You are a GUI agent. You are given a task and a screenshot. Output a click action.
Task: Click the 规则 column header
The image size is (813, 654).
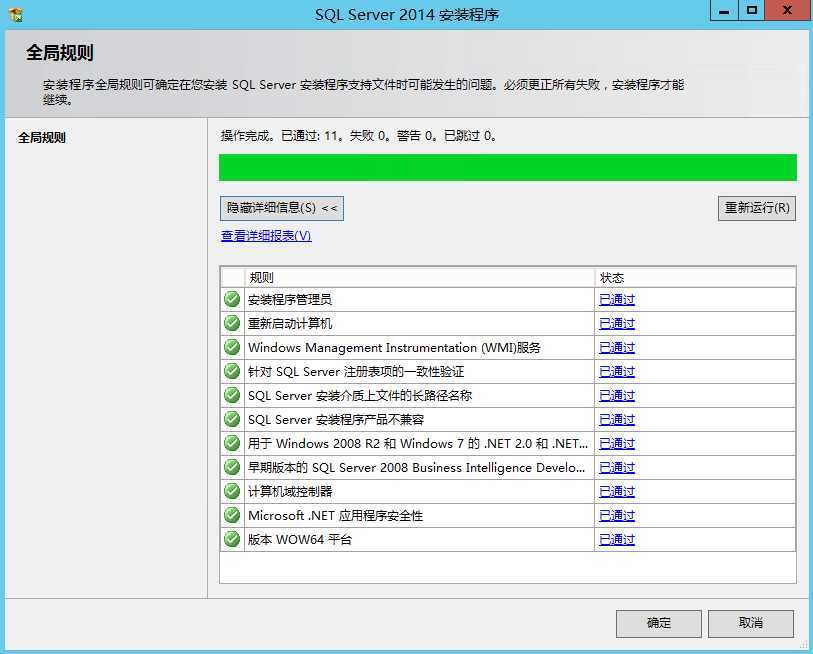419,277
